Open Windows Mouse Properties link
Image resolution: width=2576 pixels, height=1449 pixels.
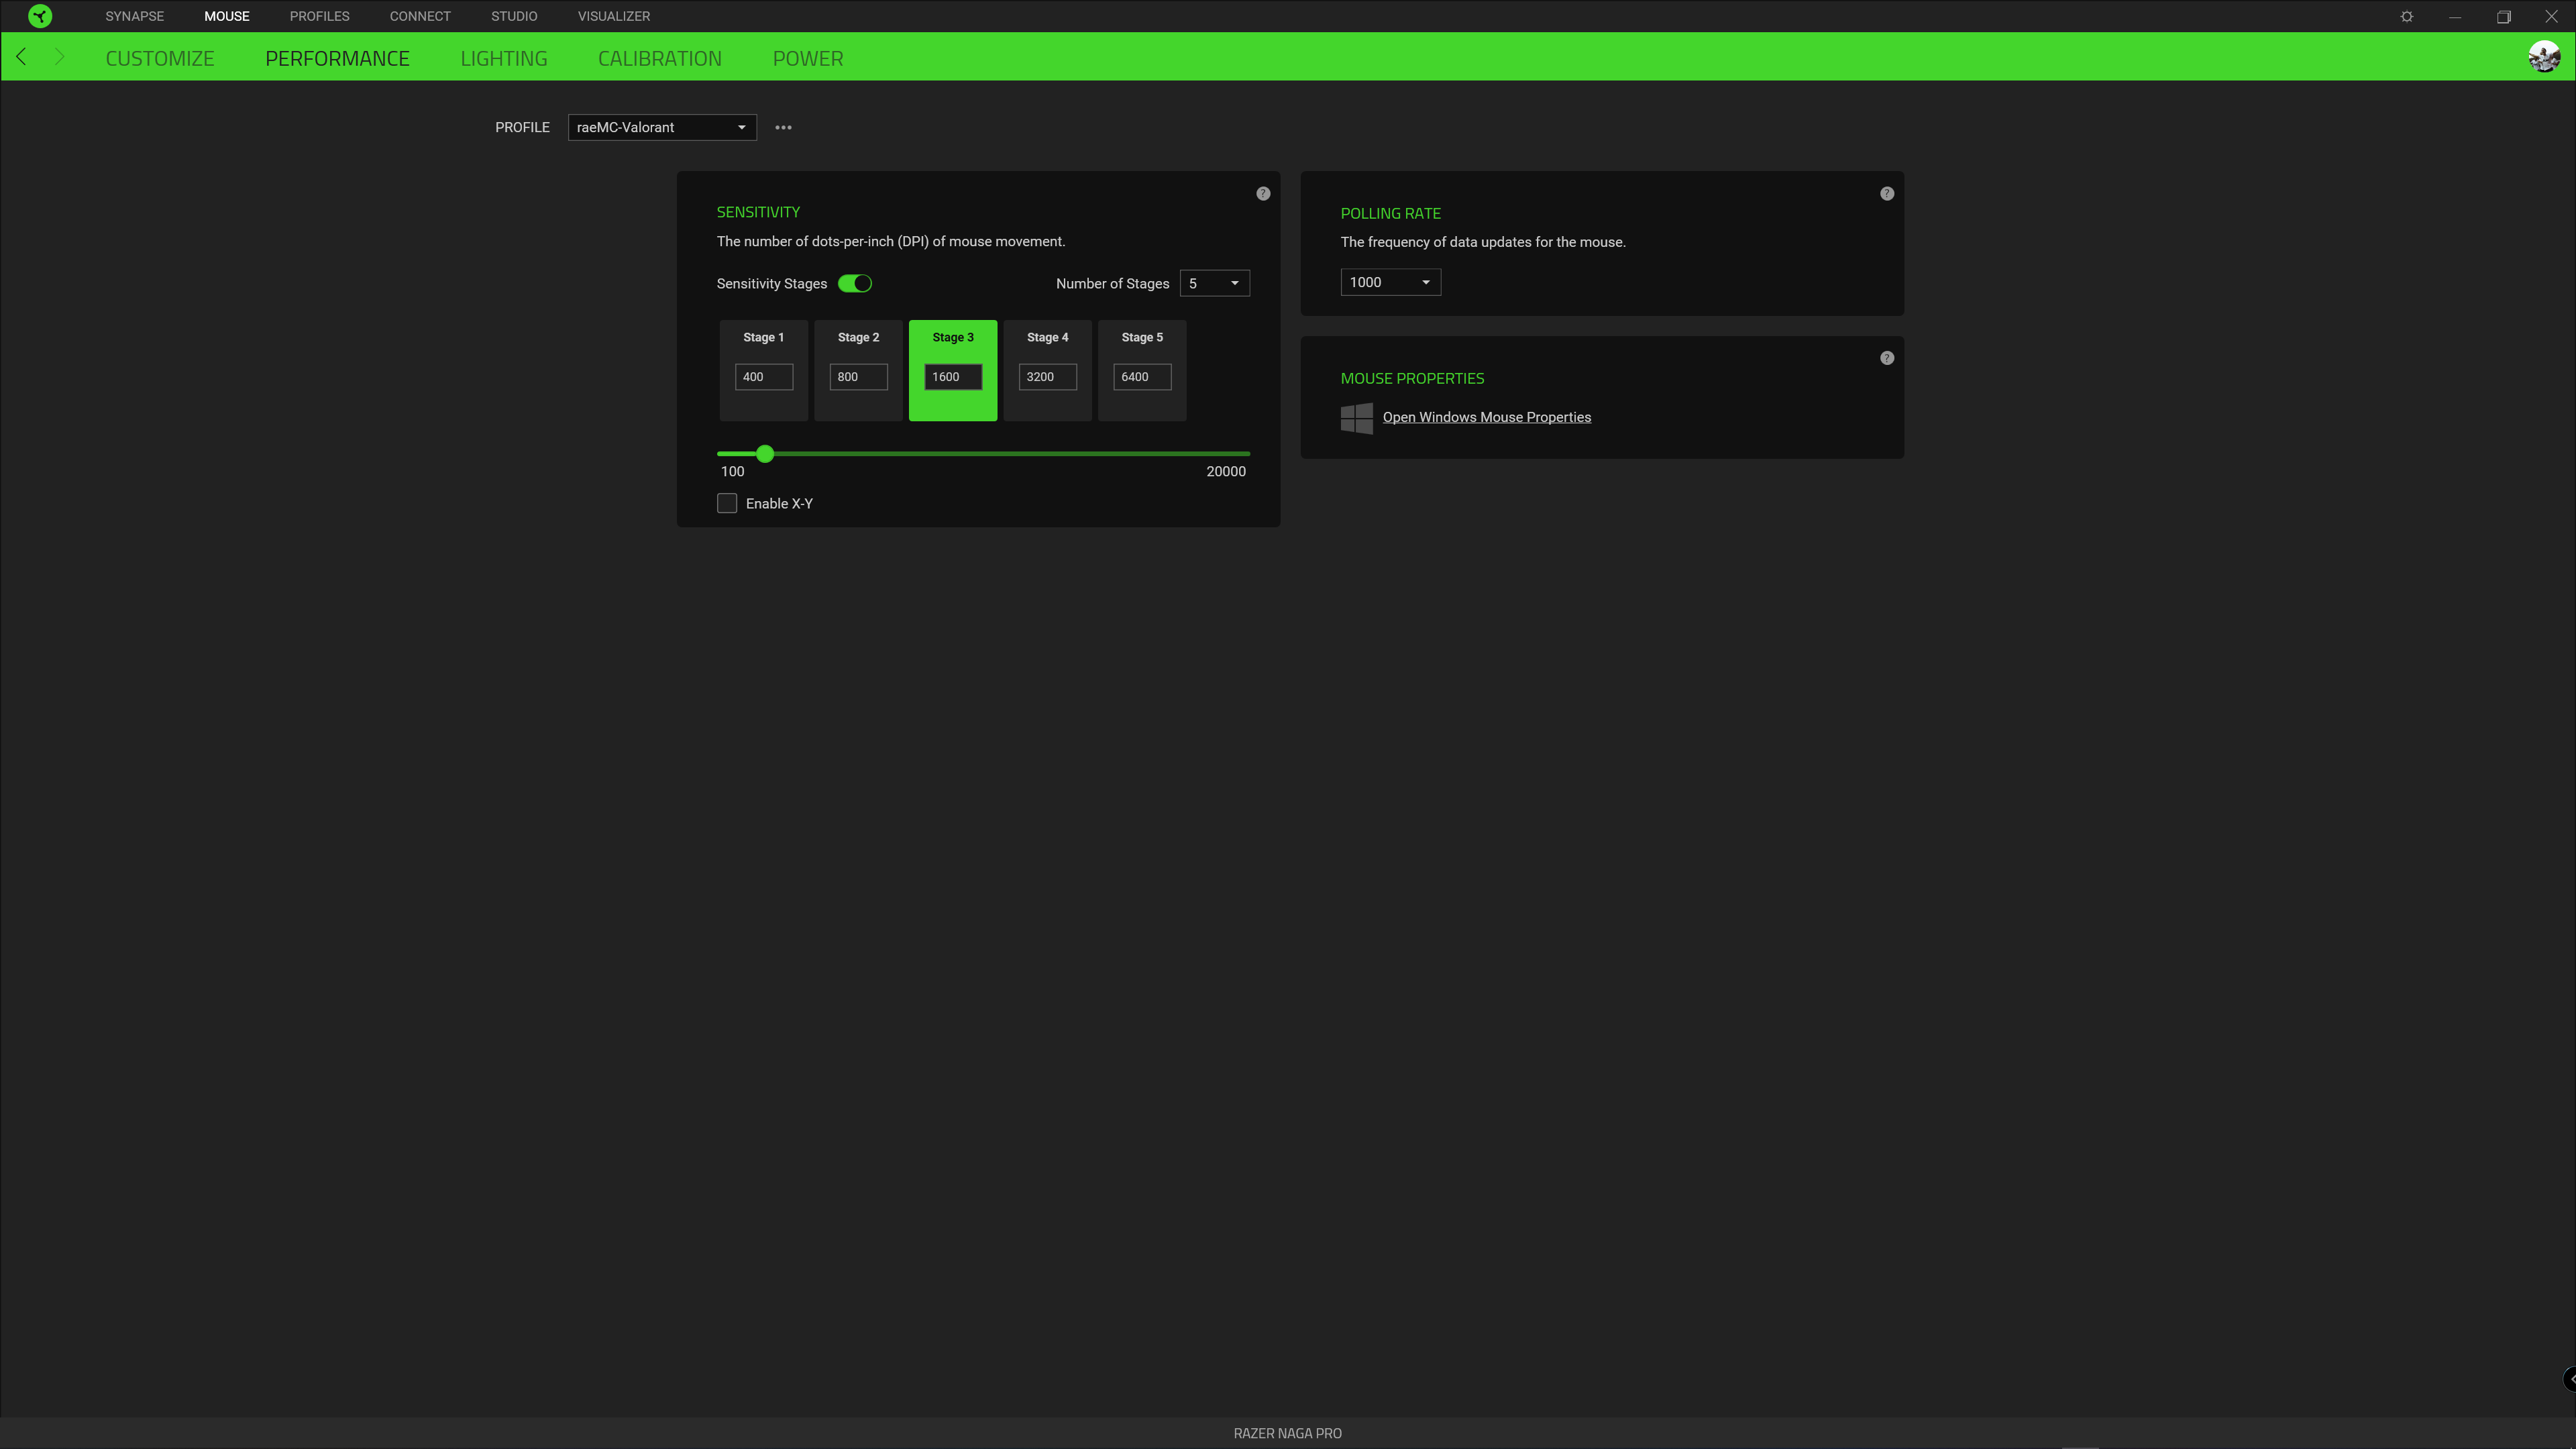click(x=1486, y=417)
